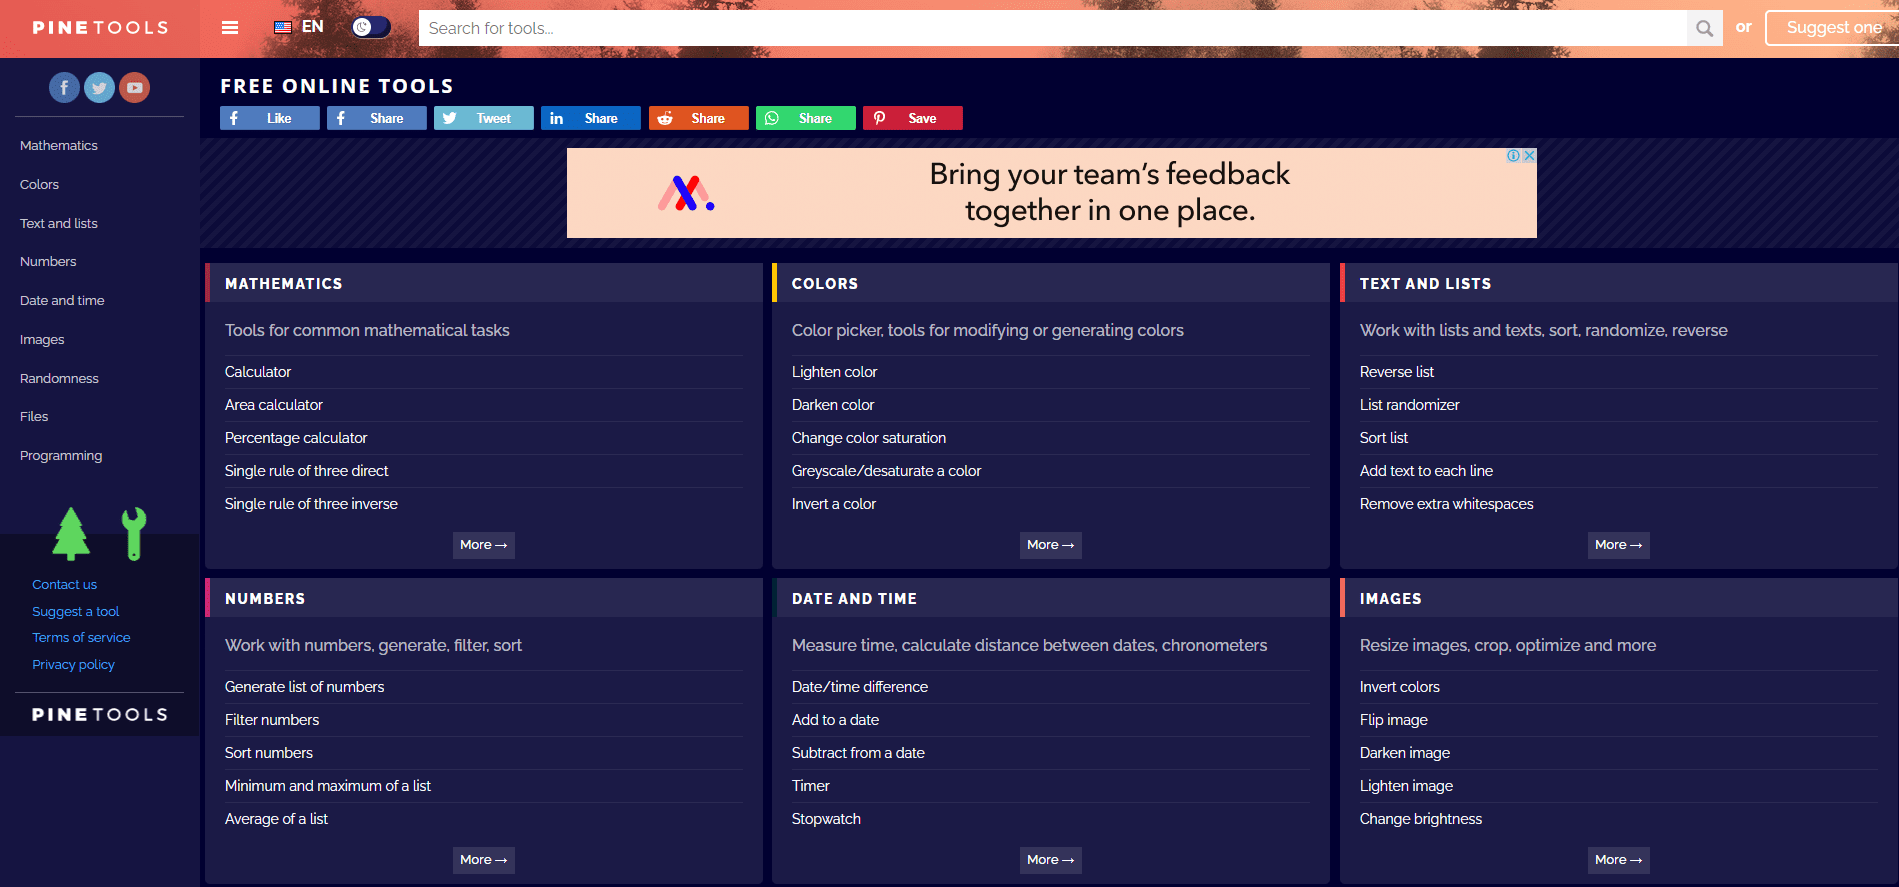Screen dimensions: 1899x887
Task: Open the Filter numbers tool
Action: click(x=272, y=720)
